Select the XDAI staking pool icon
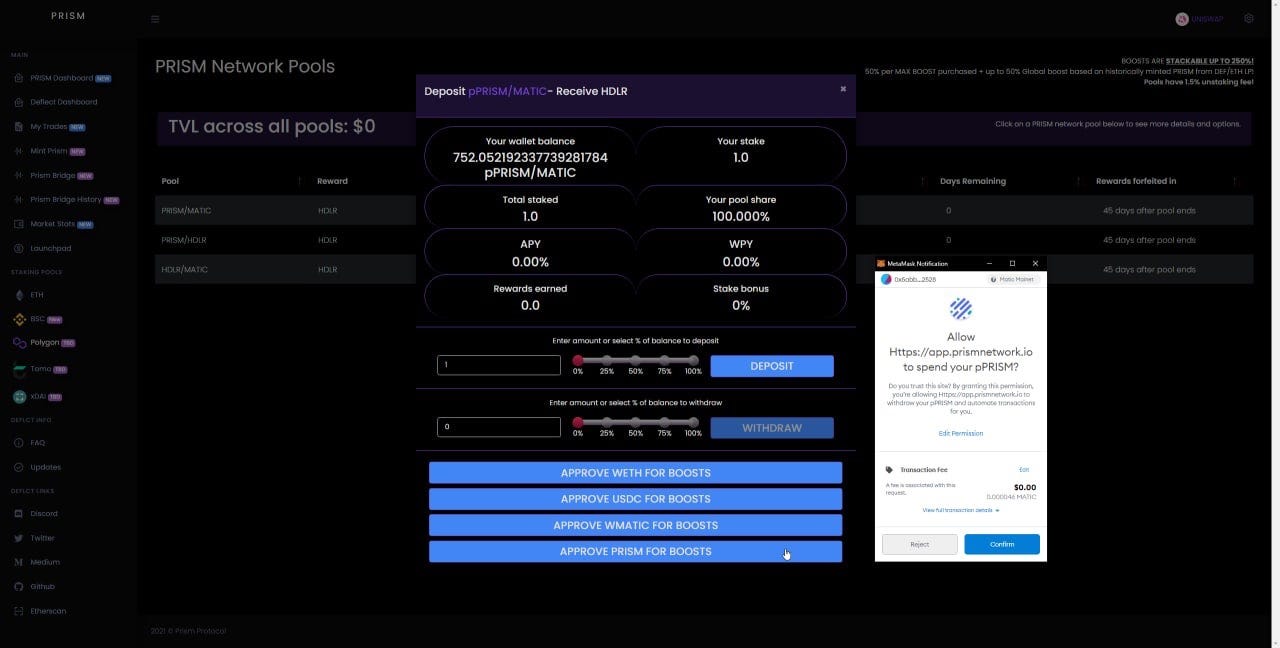This screenshot has height=648, width=1280. [x=19, y=396]
